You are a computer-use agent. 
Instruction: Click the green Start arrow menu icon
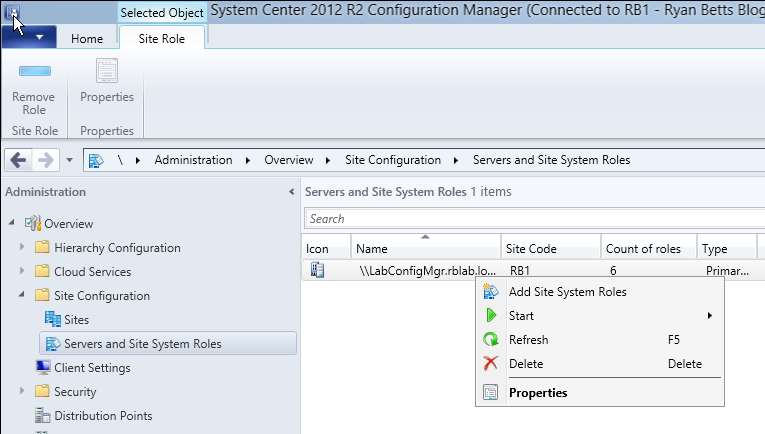(491, 315)
